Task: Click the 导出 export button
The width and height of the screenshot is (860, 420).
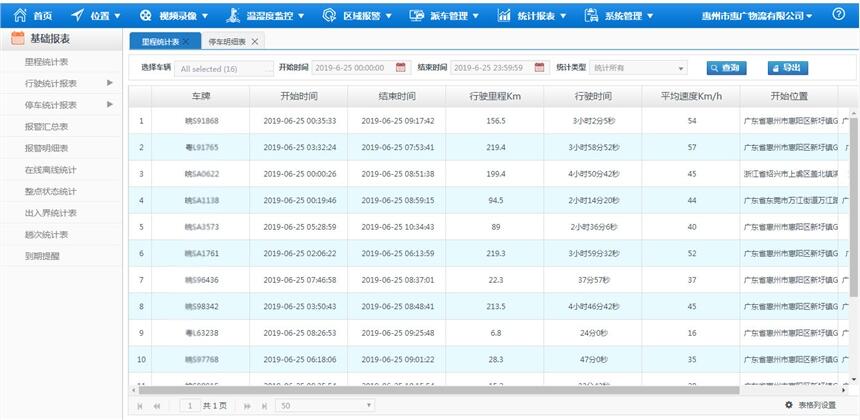Action: coord(788,67)
